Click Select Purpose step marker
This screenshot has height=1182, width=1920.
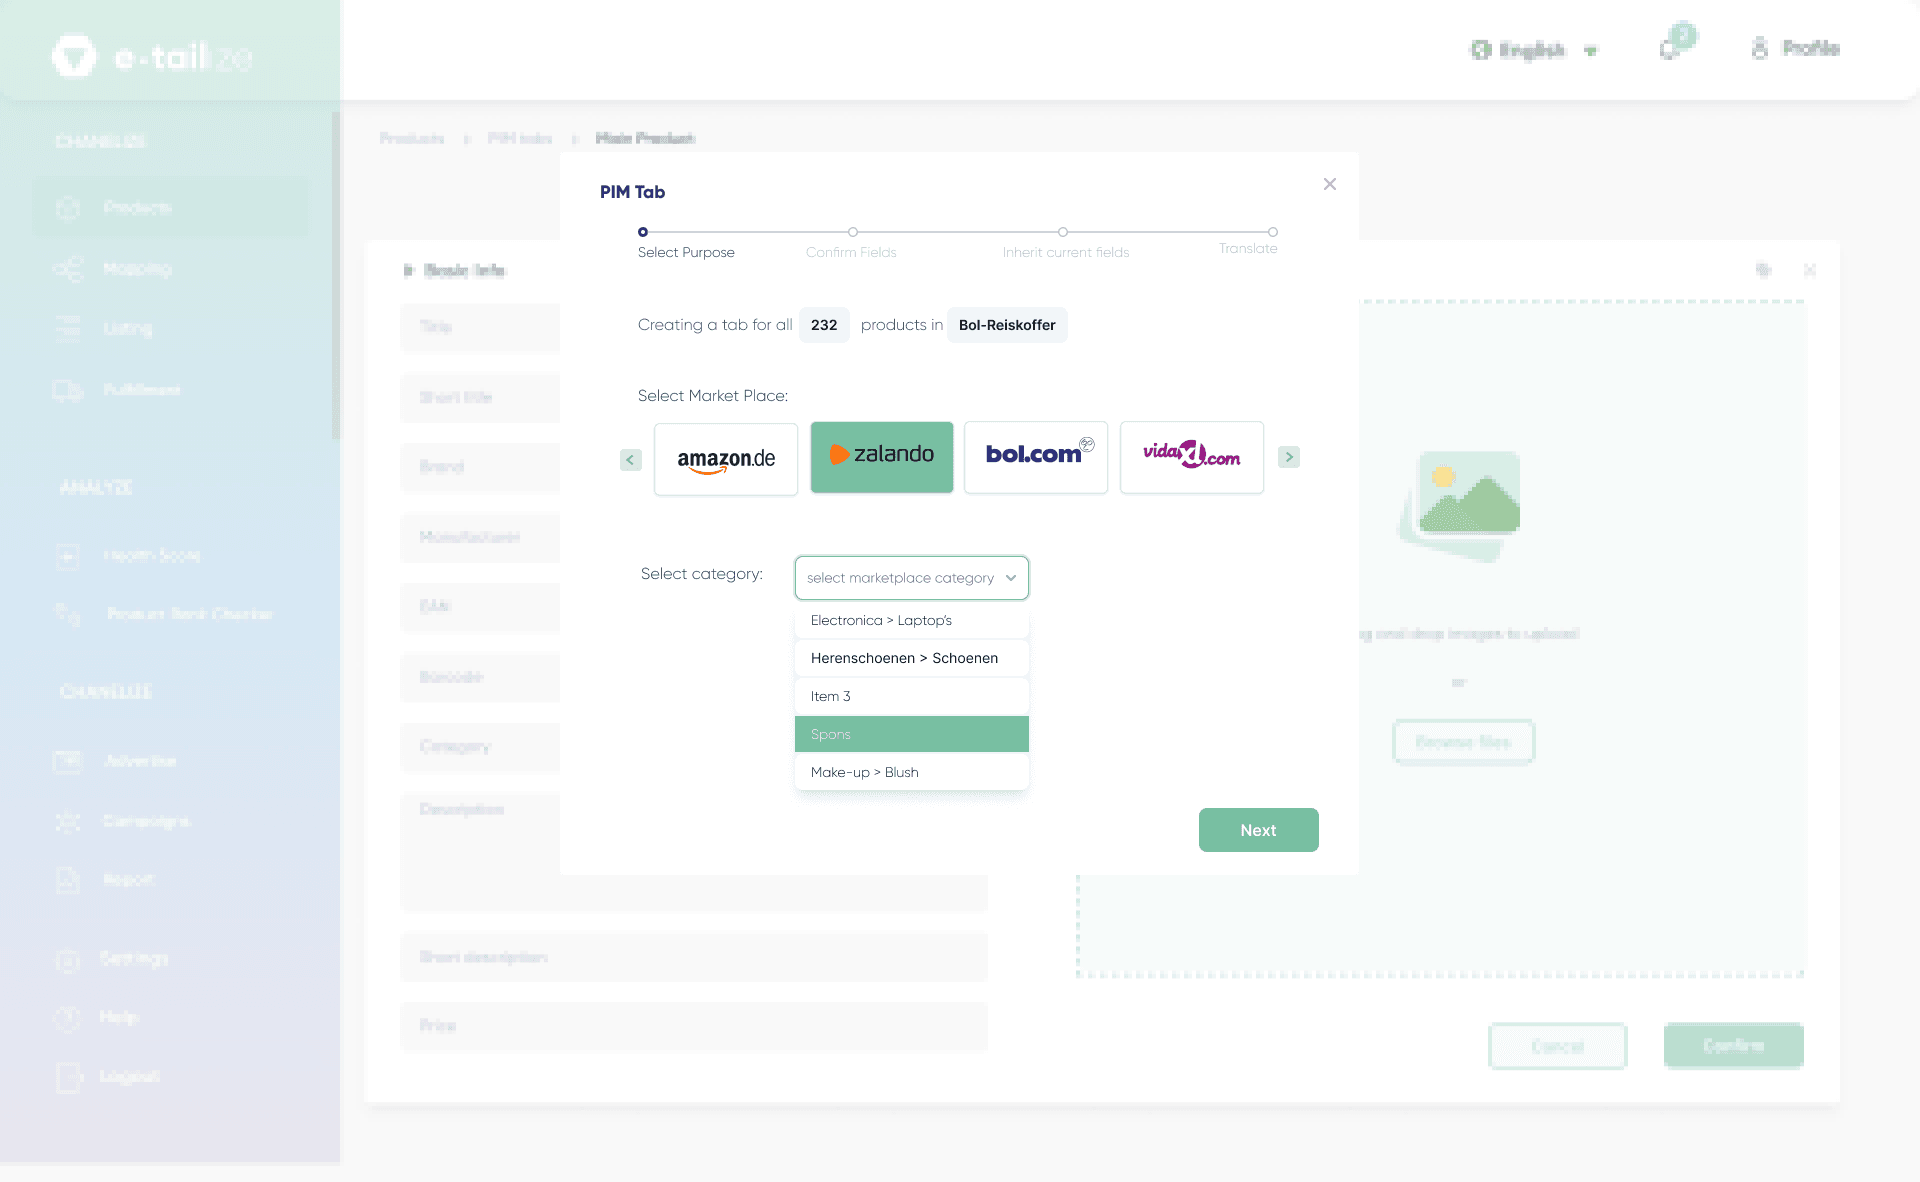643,232
